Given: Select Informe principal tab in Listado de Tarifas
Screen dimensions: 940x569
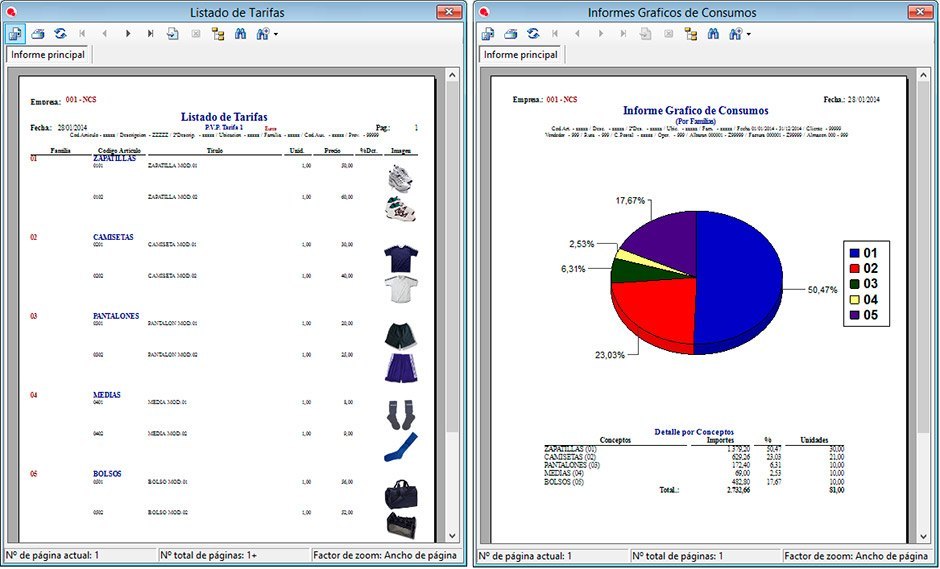Looking at the screenshot, I should pos(47,55).
